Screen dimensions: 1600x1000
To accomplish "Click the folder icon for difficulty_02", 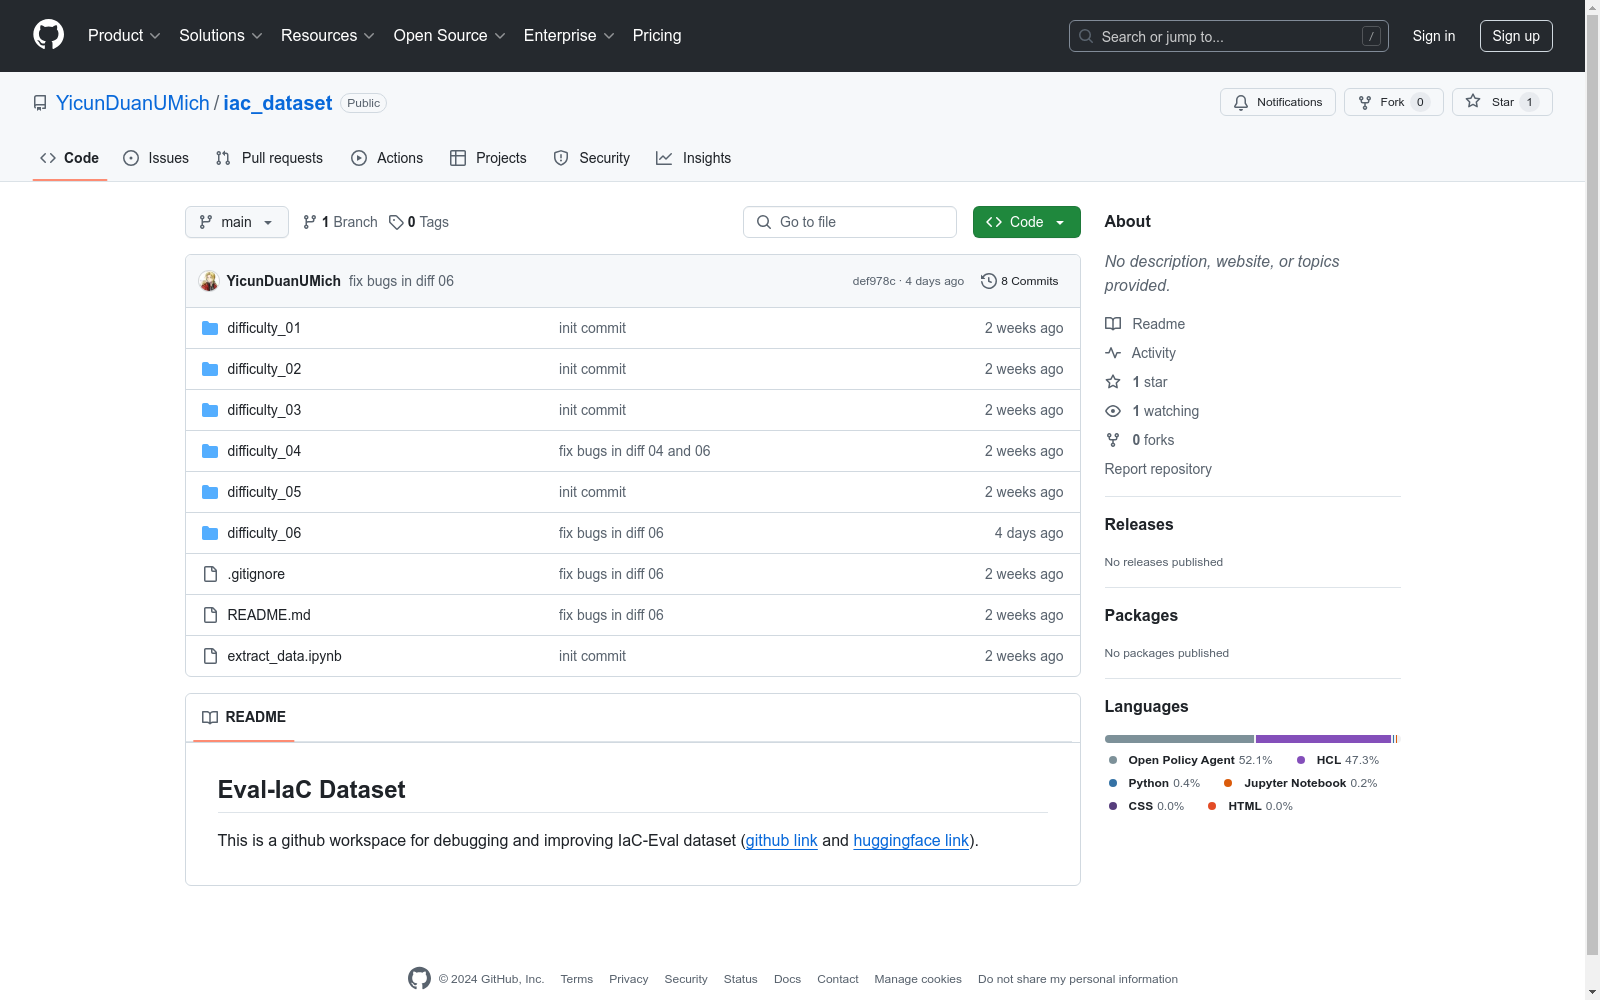I will point(210,369).
